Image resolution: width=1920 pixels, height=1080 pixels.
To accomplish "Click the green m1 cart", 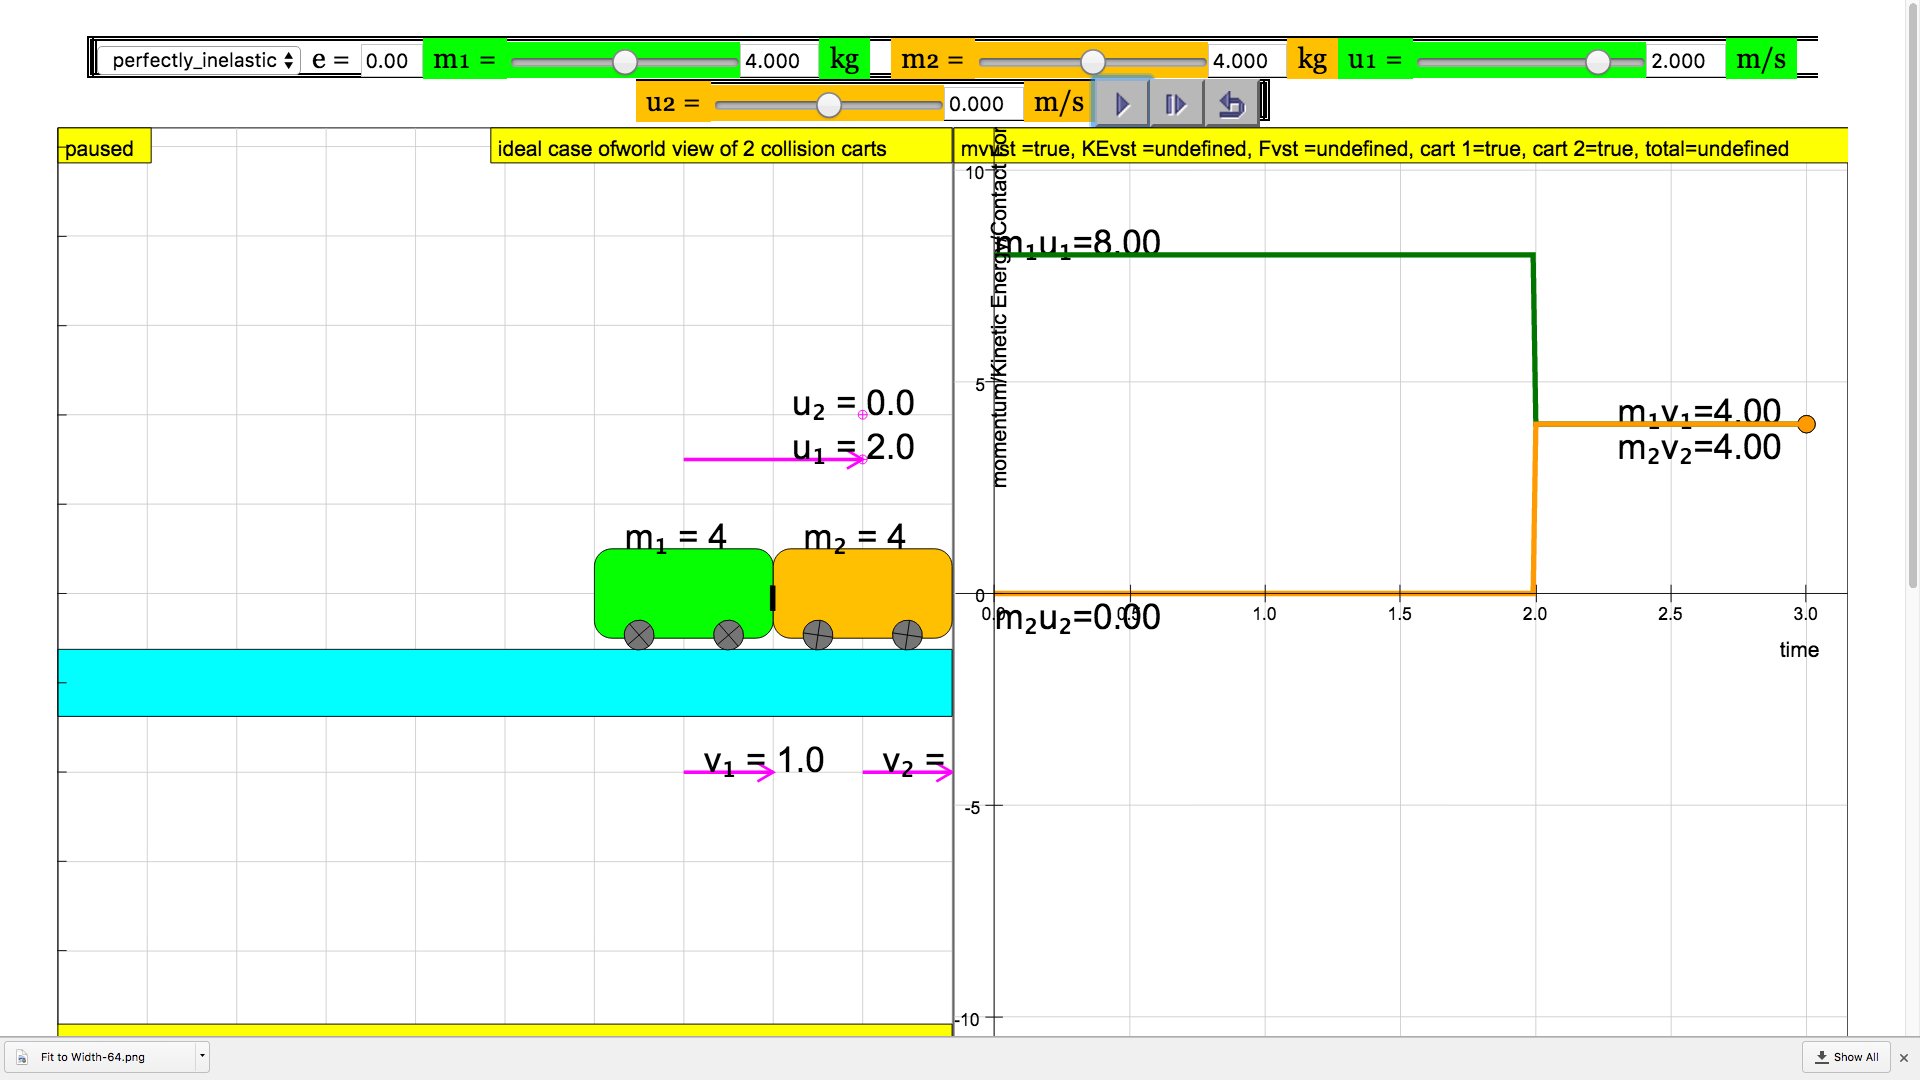I will tap(682, 592).
